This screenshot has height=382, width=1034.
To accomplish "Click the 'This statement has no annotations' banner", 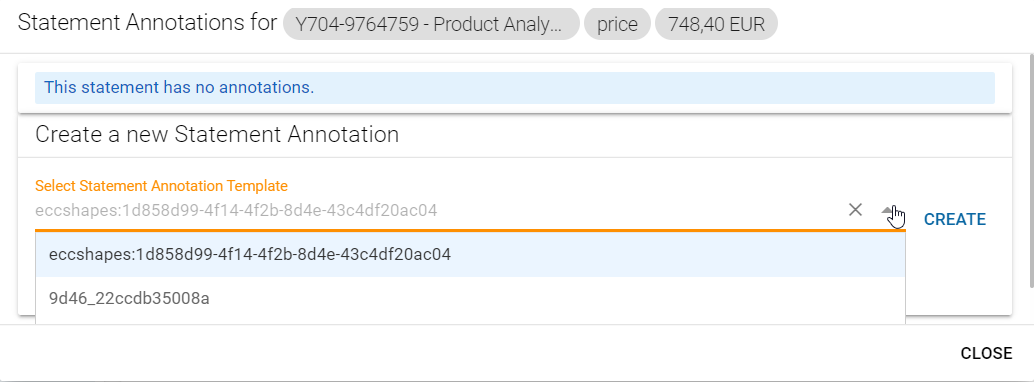I will (x=179, y=87).
